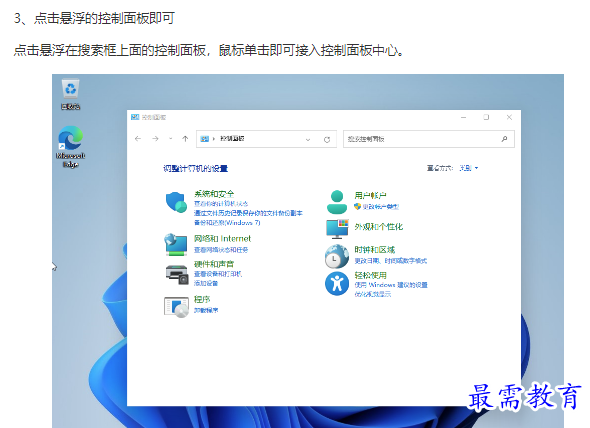Go back using the left arrow
Viewport: 590px width, 428px height.
(138, 139)
